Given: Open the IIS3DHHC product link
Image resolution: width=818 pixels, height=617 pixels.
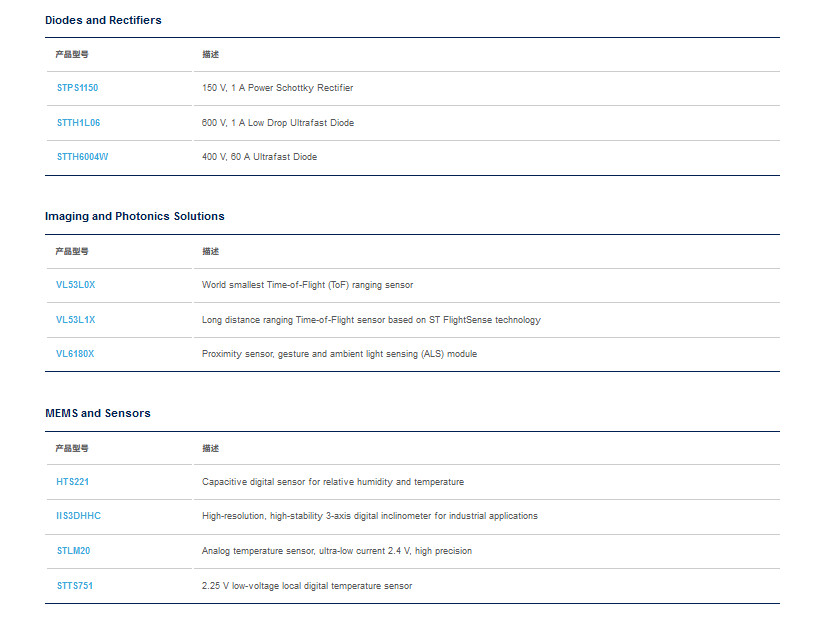Looking at the screenshot, I should pyautogui.click(x=78, y=516).
